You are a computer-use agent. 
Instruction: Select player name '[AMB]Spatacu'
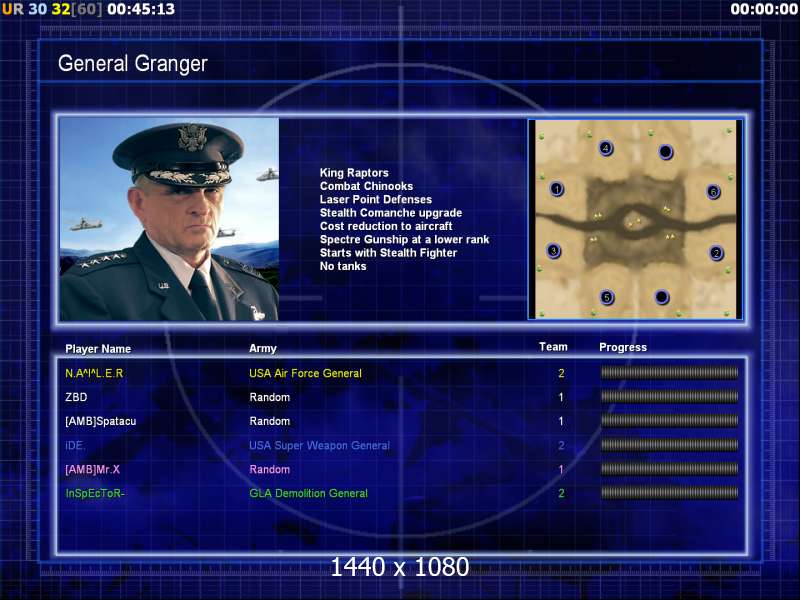click(101, 421)
